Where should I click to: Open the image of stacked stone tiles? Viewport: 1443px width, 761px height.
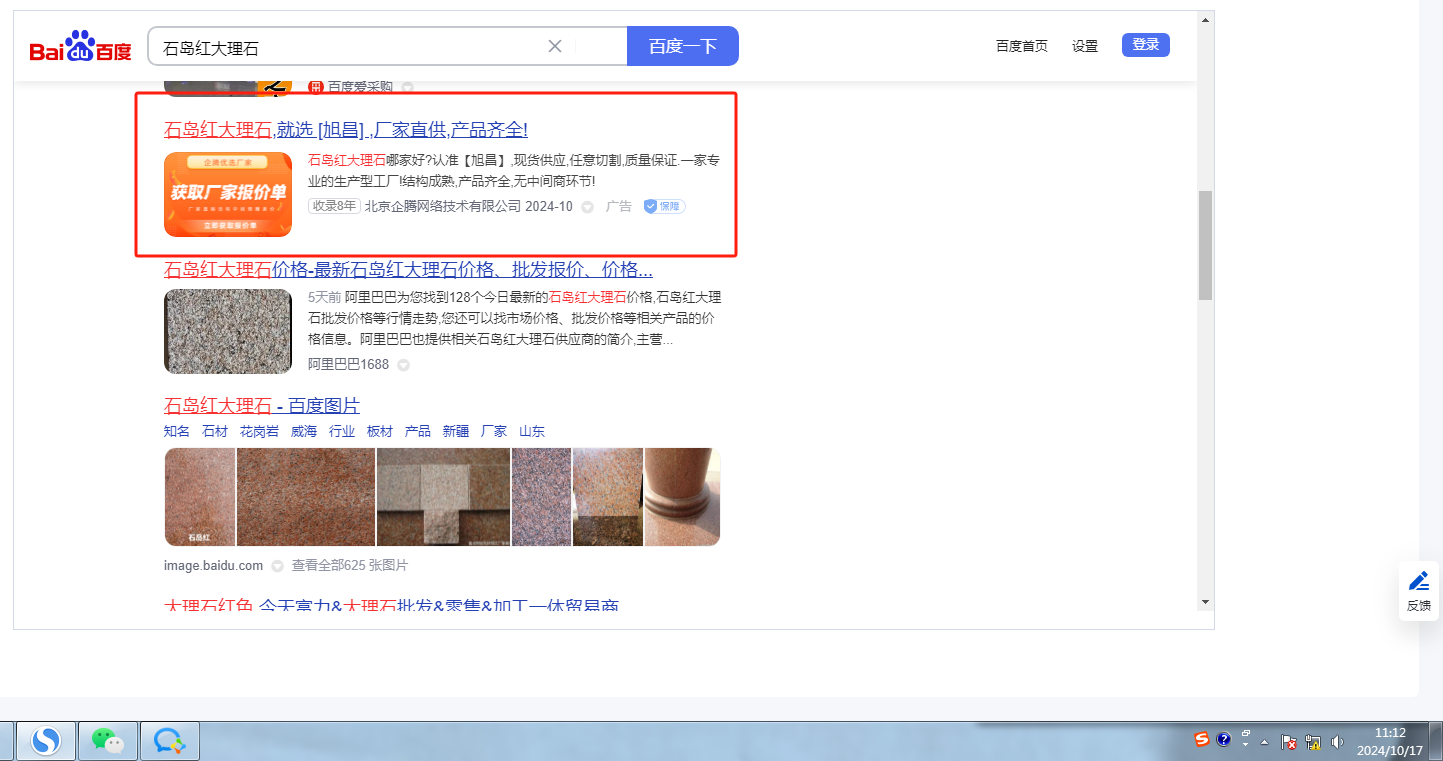click(x=443, y=497)
